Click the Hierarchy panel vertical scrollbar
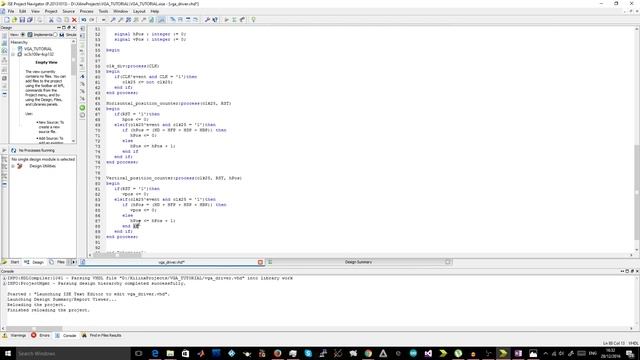 73,60
